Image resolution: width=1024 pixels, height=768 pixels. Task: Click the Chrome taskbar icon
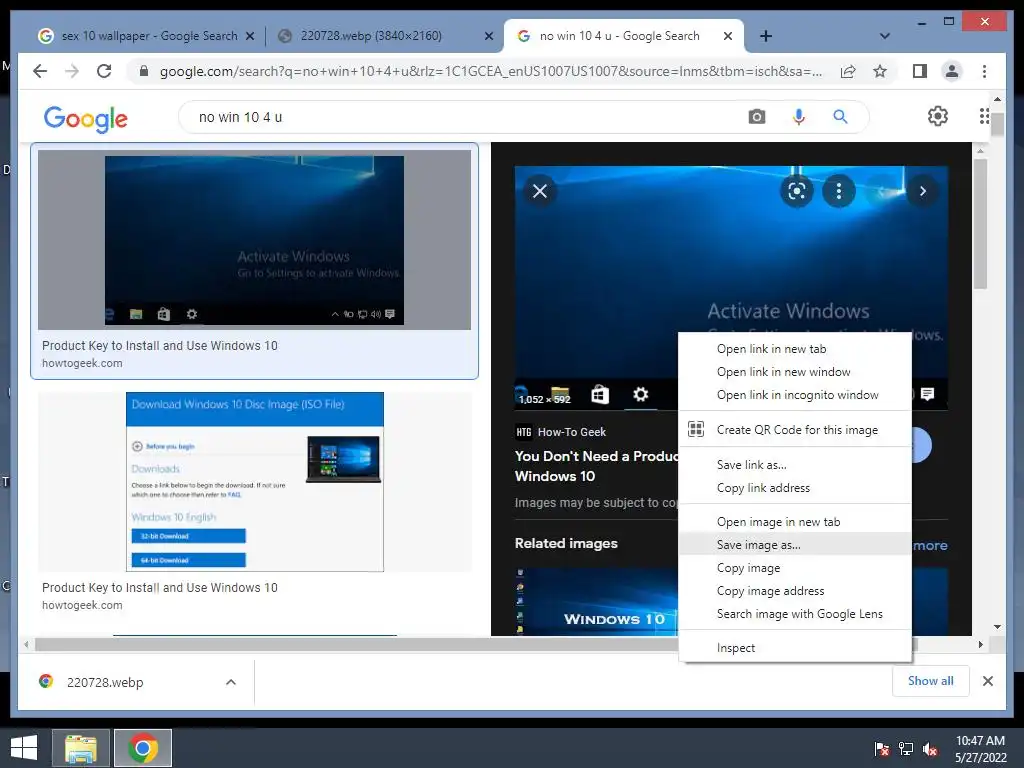pyautogui.click(x=143, y=748)
